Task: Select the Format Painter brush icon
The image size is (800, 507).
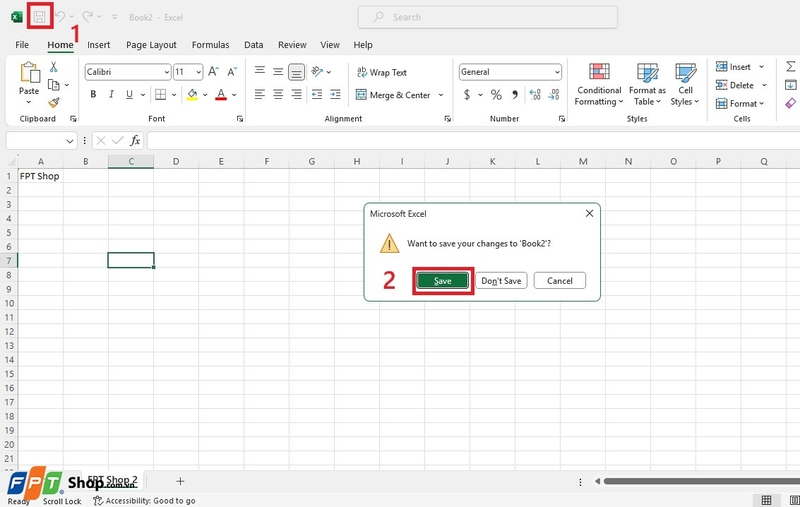Action: click(x=54, y=103)
